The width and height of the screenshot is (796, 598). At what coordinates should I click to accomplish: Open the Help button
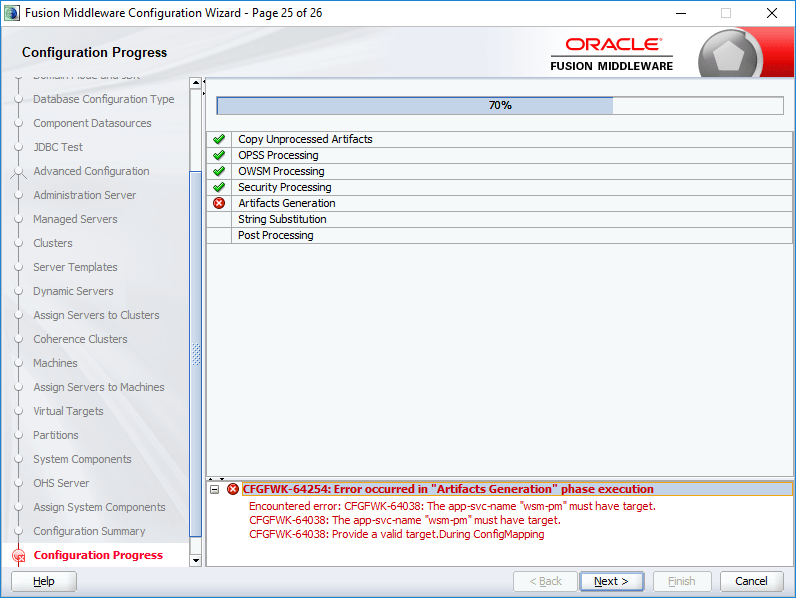tap(44, 581)
